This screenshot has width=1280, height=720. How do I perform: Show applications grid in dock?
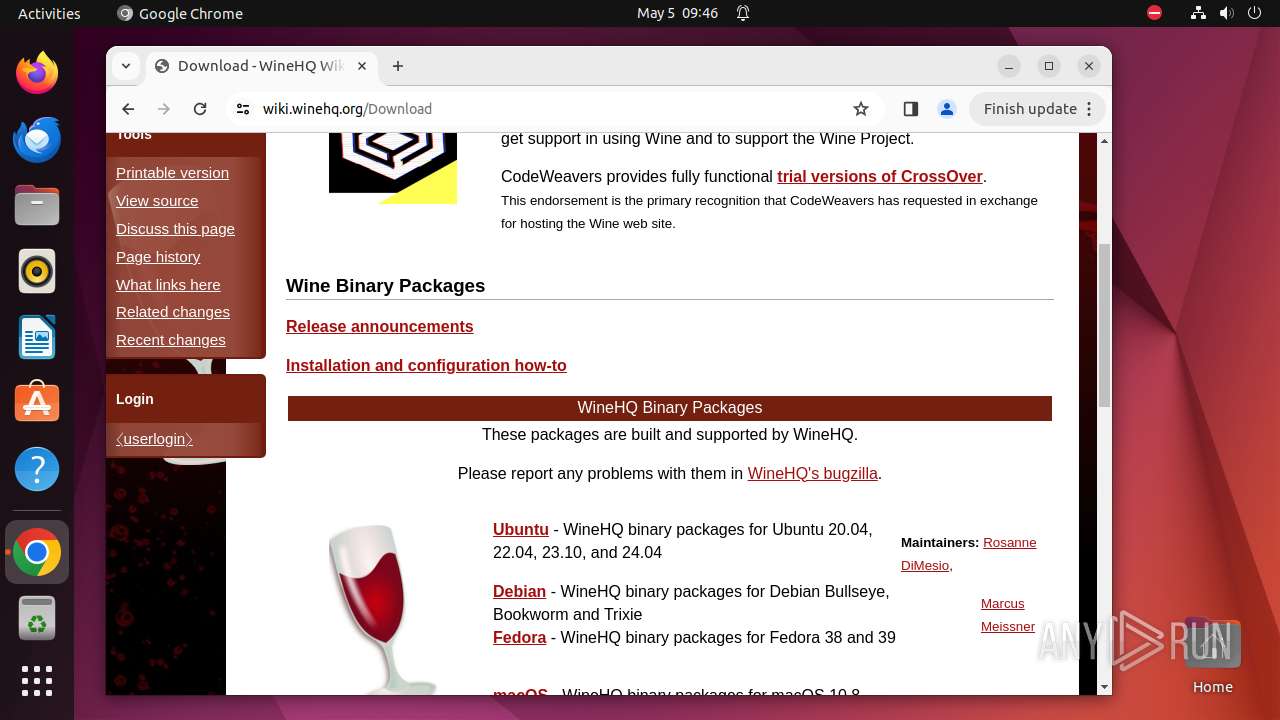[37, 681]
